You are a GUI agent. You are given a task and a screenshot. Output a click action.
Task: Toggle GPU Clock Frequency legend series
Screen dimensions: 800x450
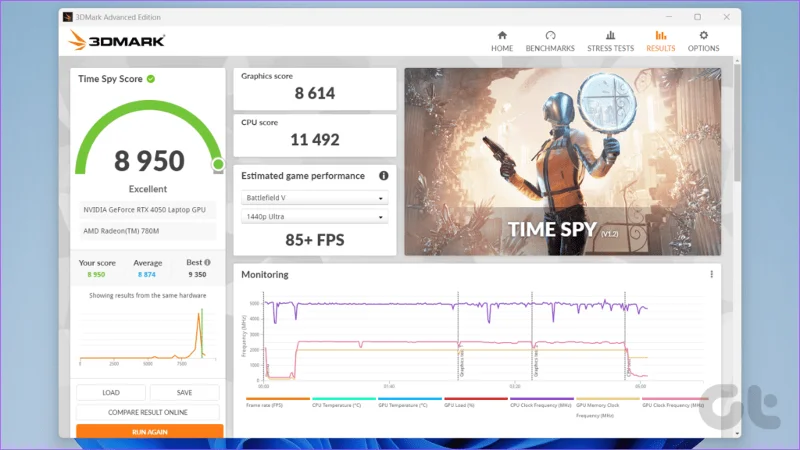tap(673, 405)
